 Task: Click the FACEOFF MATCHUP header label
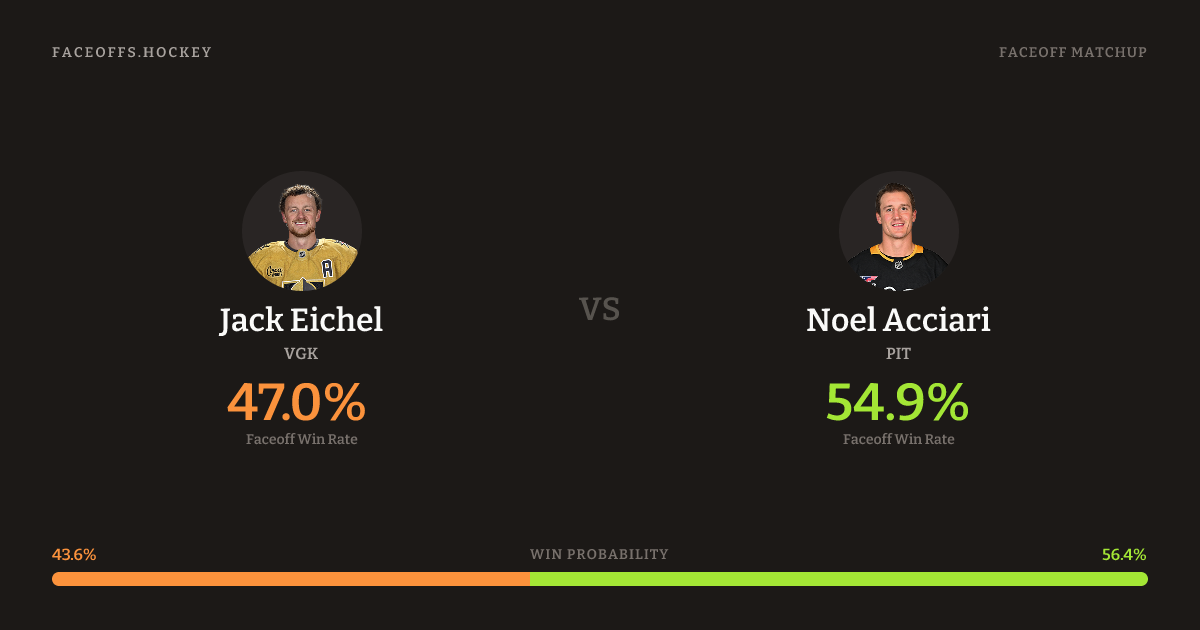tap(1073, 52)
